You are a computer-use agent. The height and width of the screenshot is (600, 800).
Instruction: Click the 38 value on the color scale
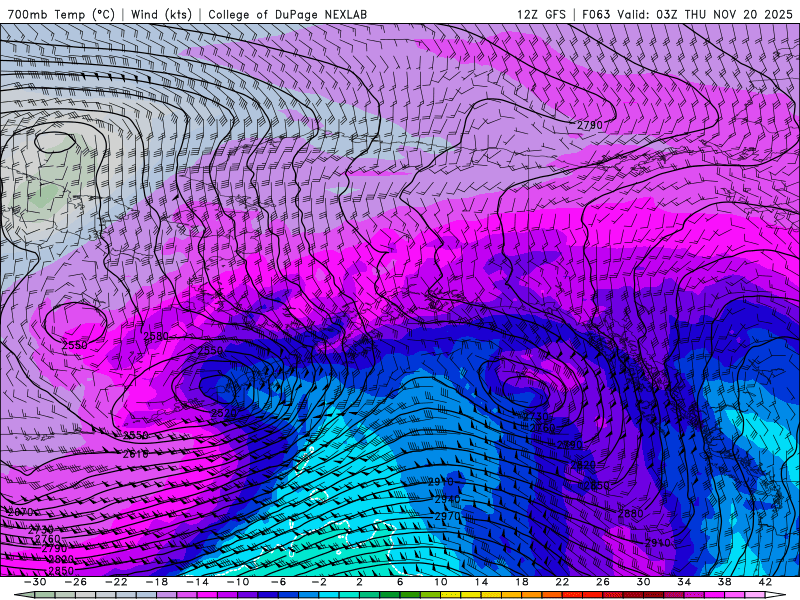pyautogui.click(x=724, y=582)
